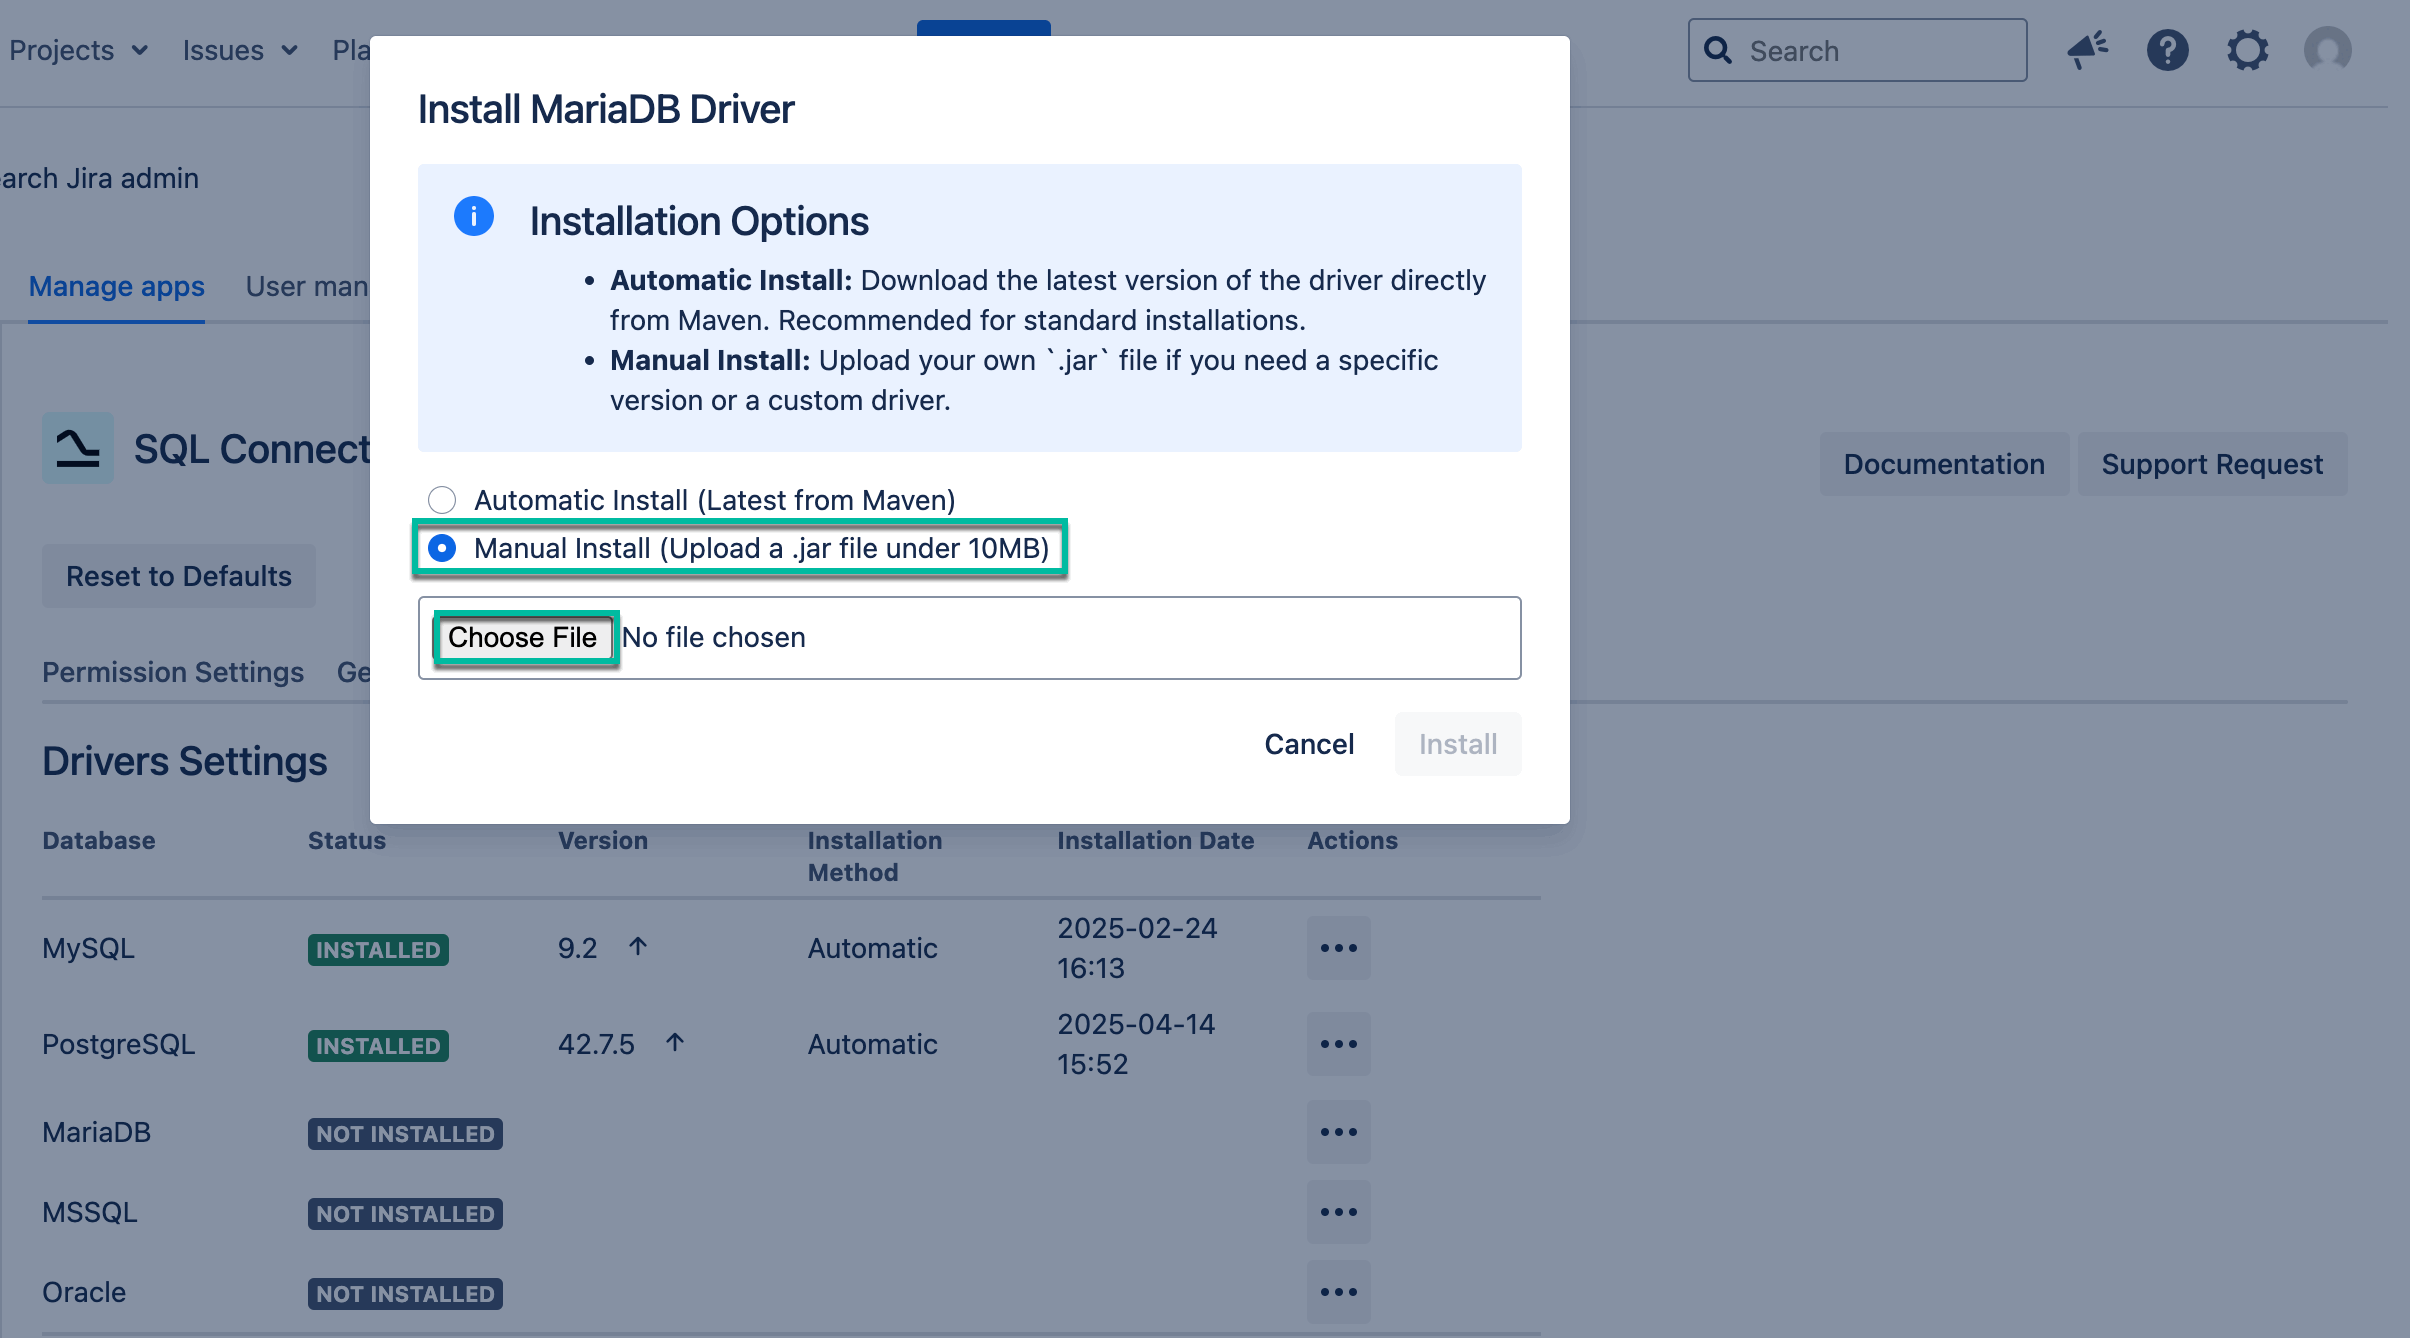Click the info icon in Installation Options

[x=474, y=215]
